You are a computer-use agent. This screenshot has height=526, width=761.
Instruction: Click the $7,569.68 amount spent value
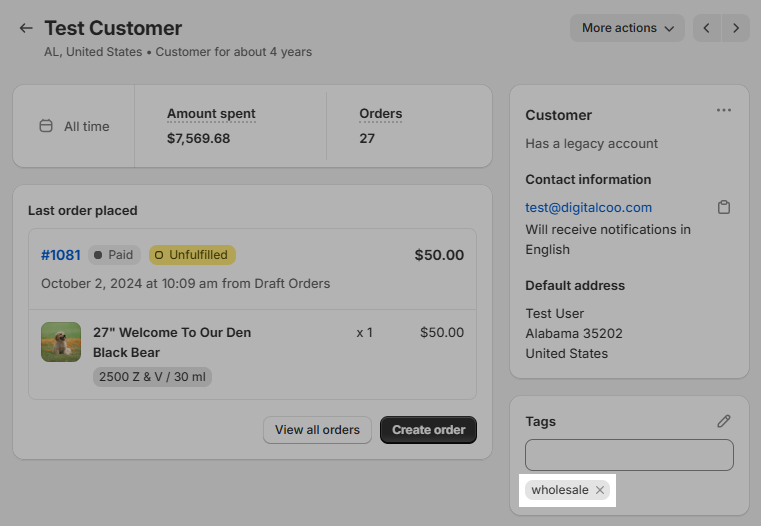199,139
